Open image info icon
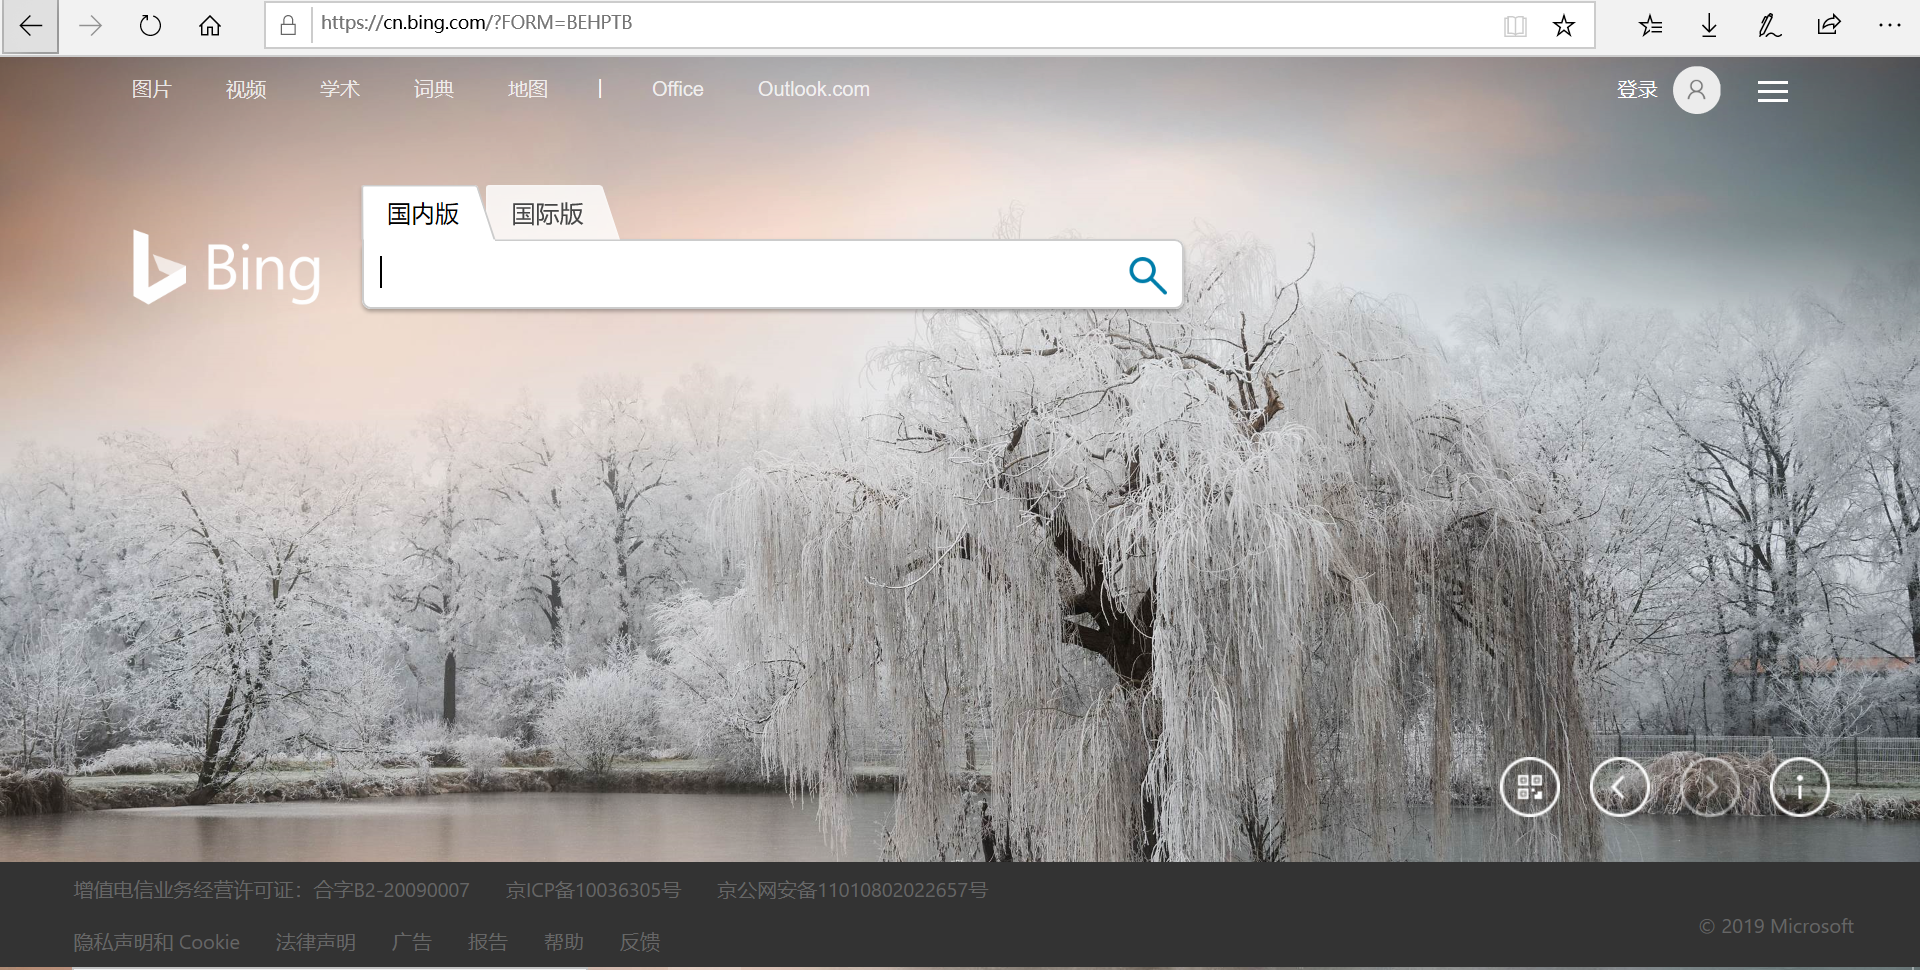The width and height of the screenshot is (1920, 970). tap(1800, 787)
